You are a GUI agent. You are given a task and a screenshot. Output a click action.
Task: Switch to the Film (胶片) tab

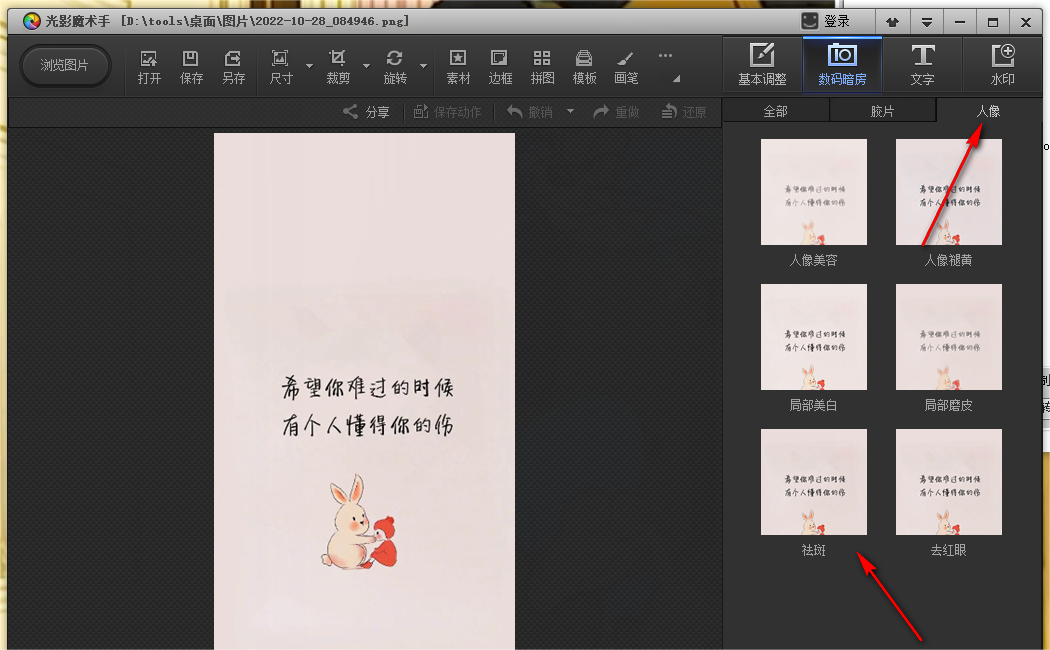tap(882, 111)
